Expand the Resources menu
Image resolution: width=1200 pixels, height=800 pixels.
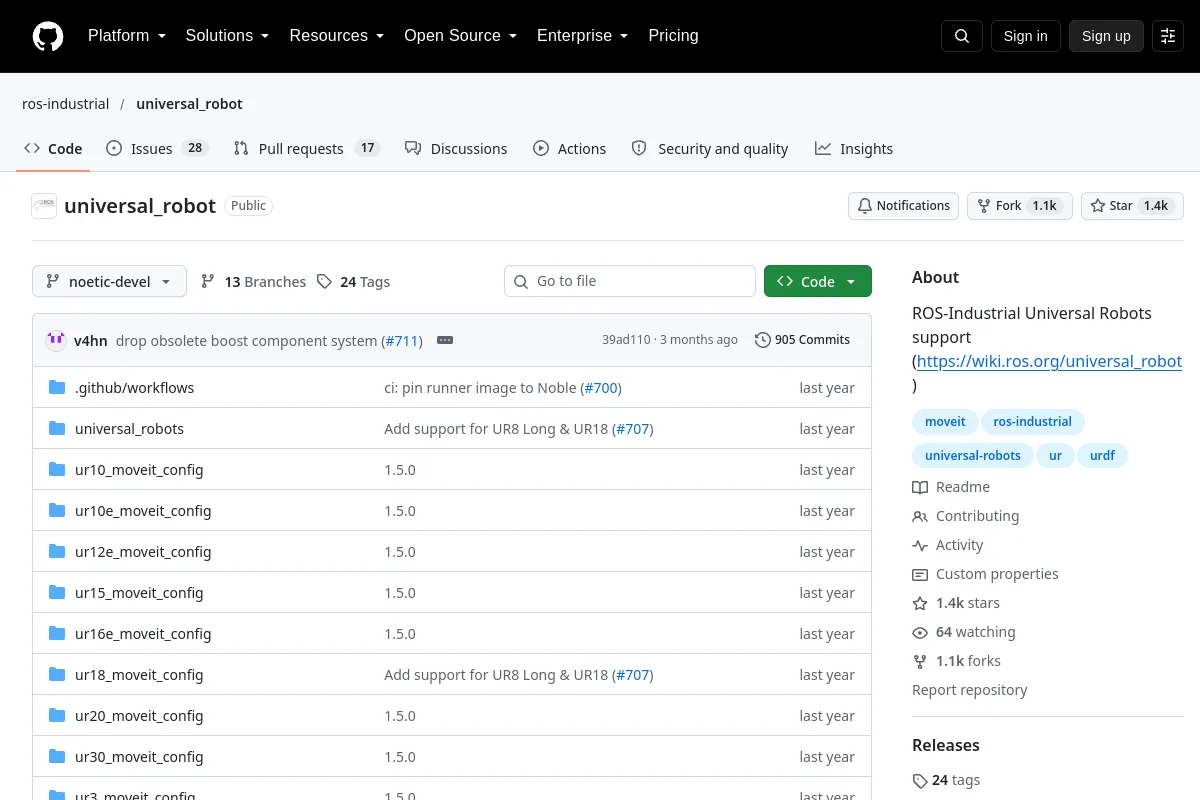pyautogui.click(x=337, y=36)
